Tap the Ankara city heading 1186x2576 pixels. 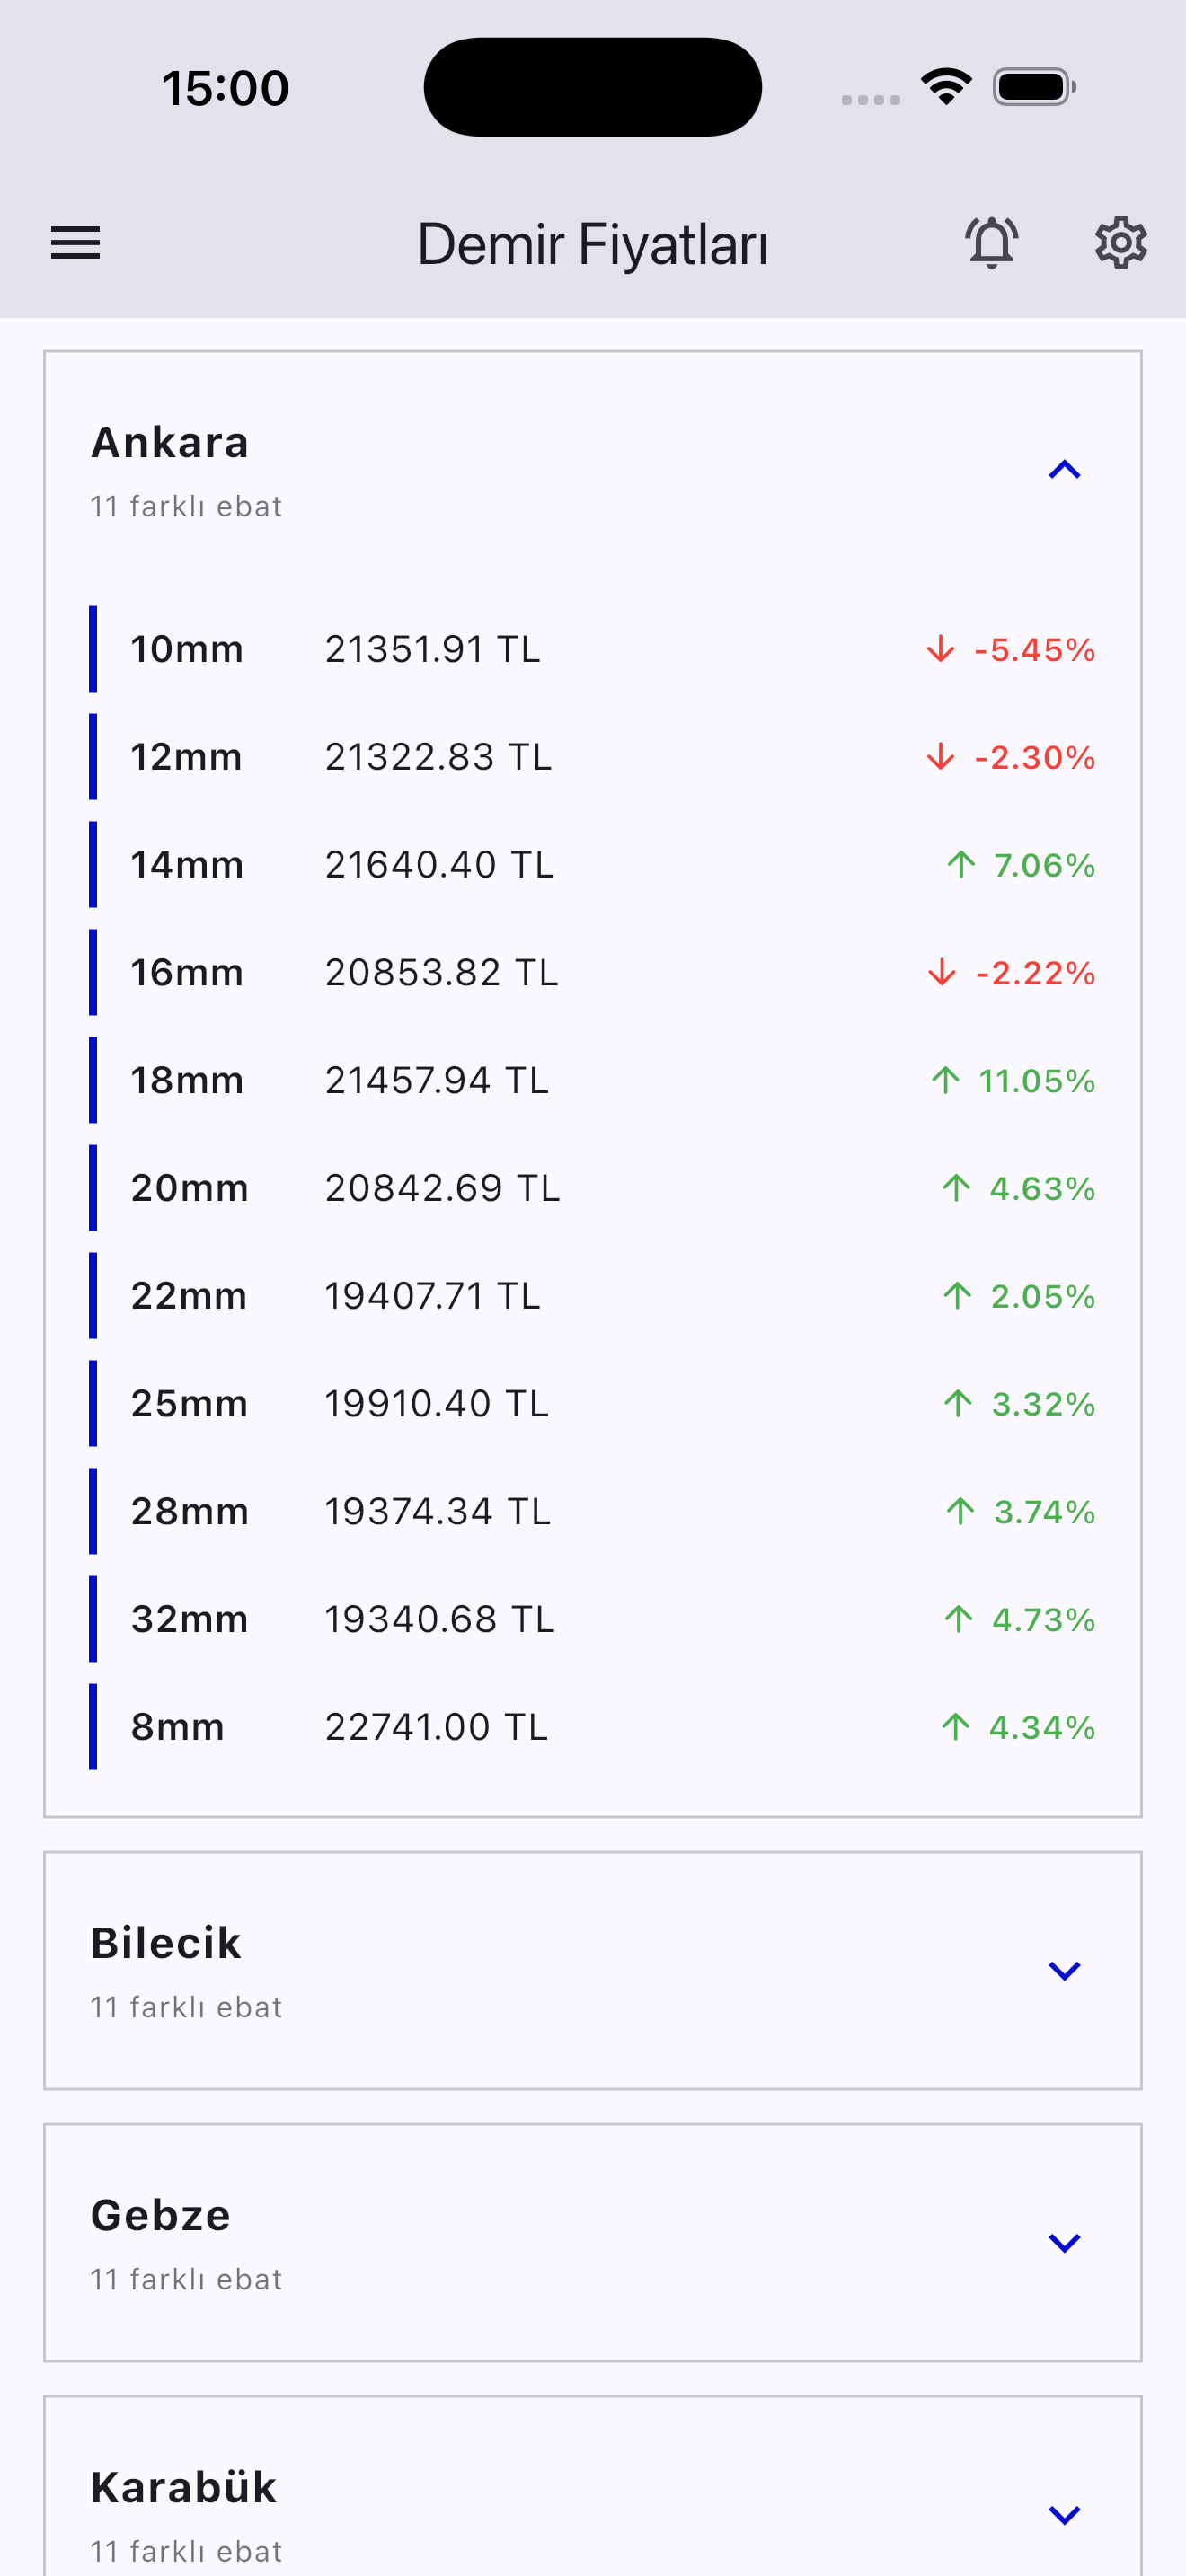coord(170,443)
